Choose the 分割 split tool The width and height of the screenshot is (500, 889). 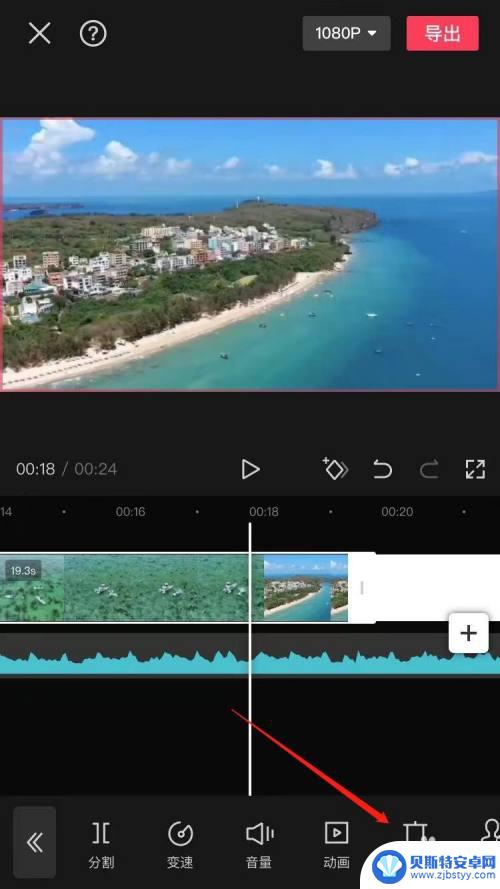[101, 845]
